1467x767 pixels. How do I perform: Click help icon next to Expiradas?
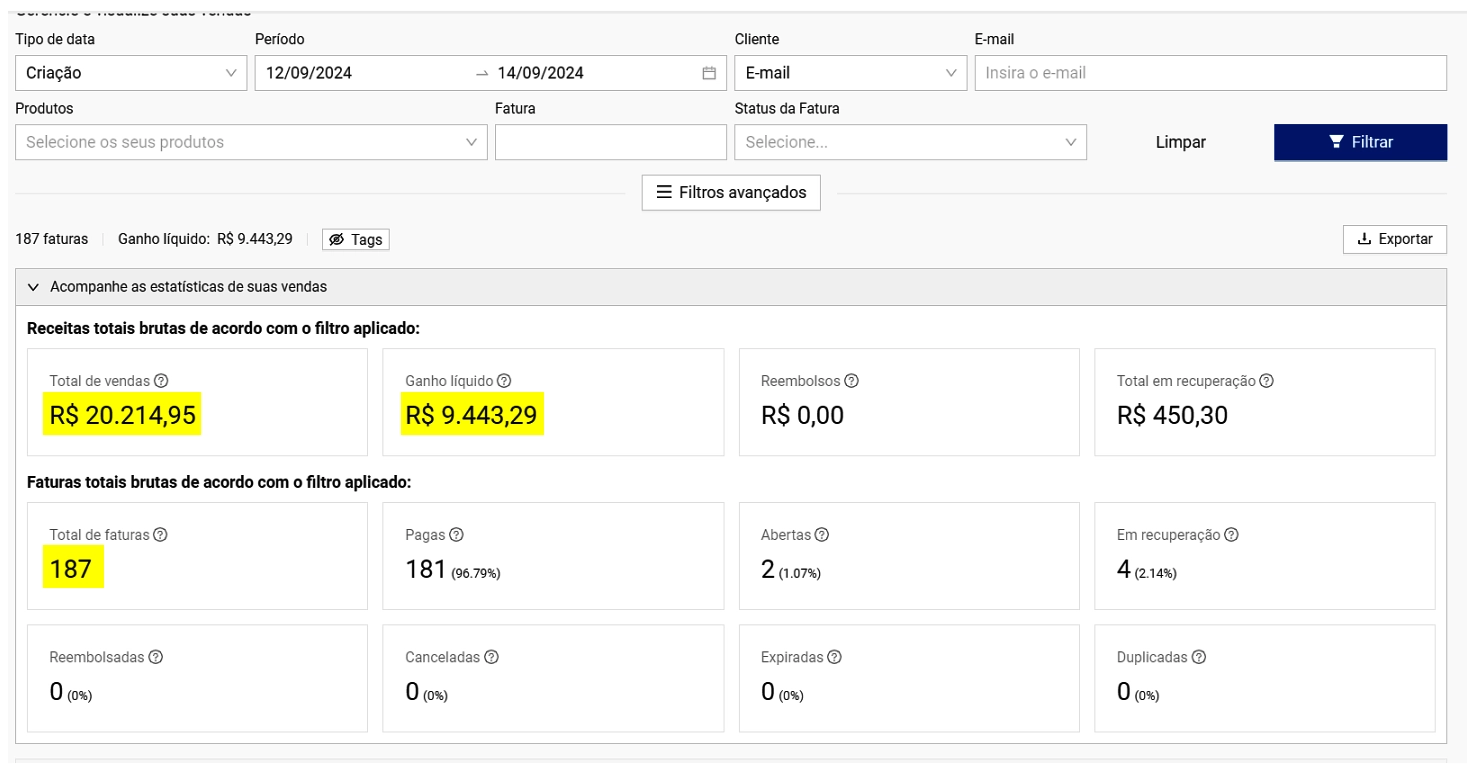coord(834,657)
